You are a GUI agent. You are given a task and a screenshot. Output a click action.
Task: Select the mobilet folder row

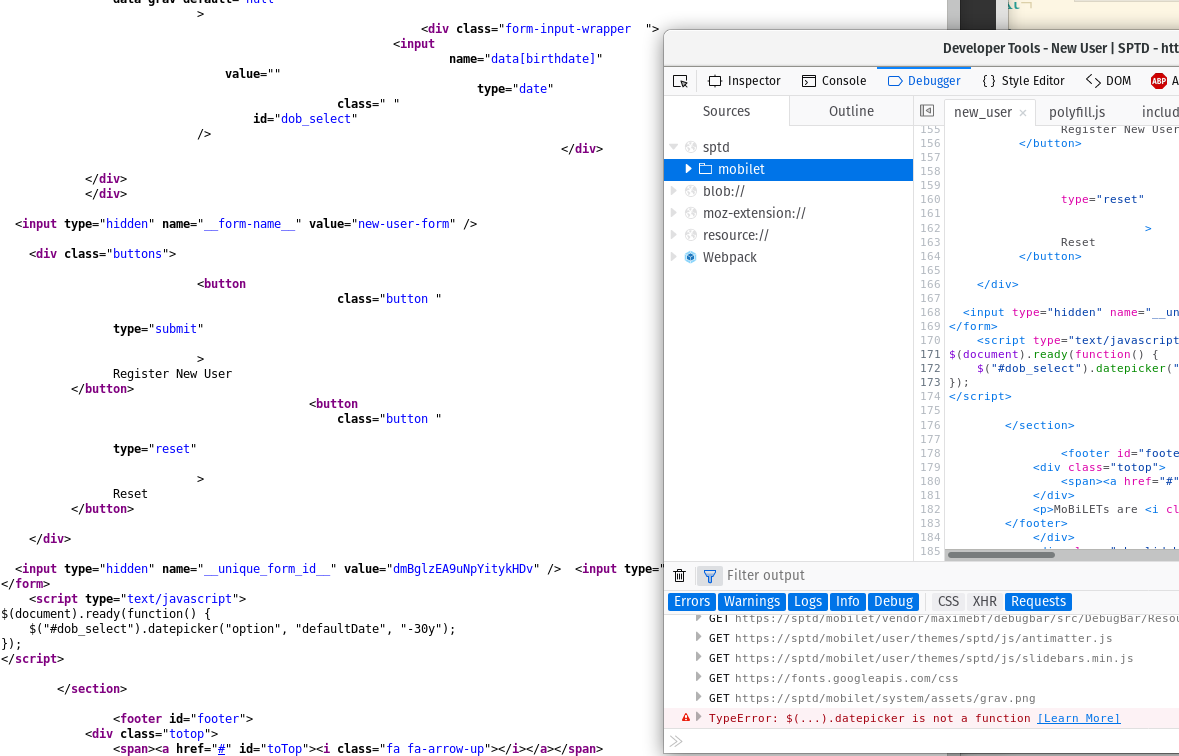pyautogui.click(x=789, y=169)
